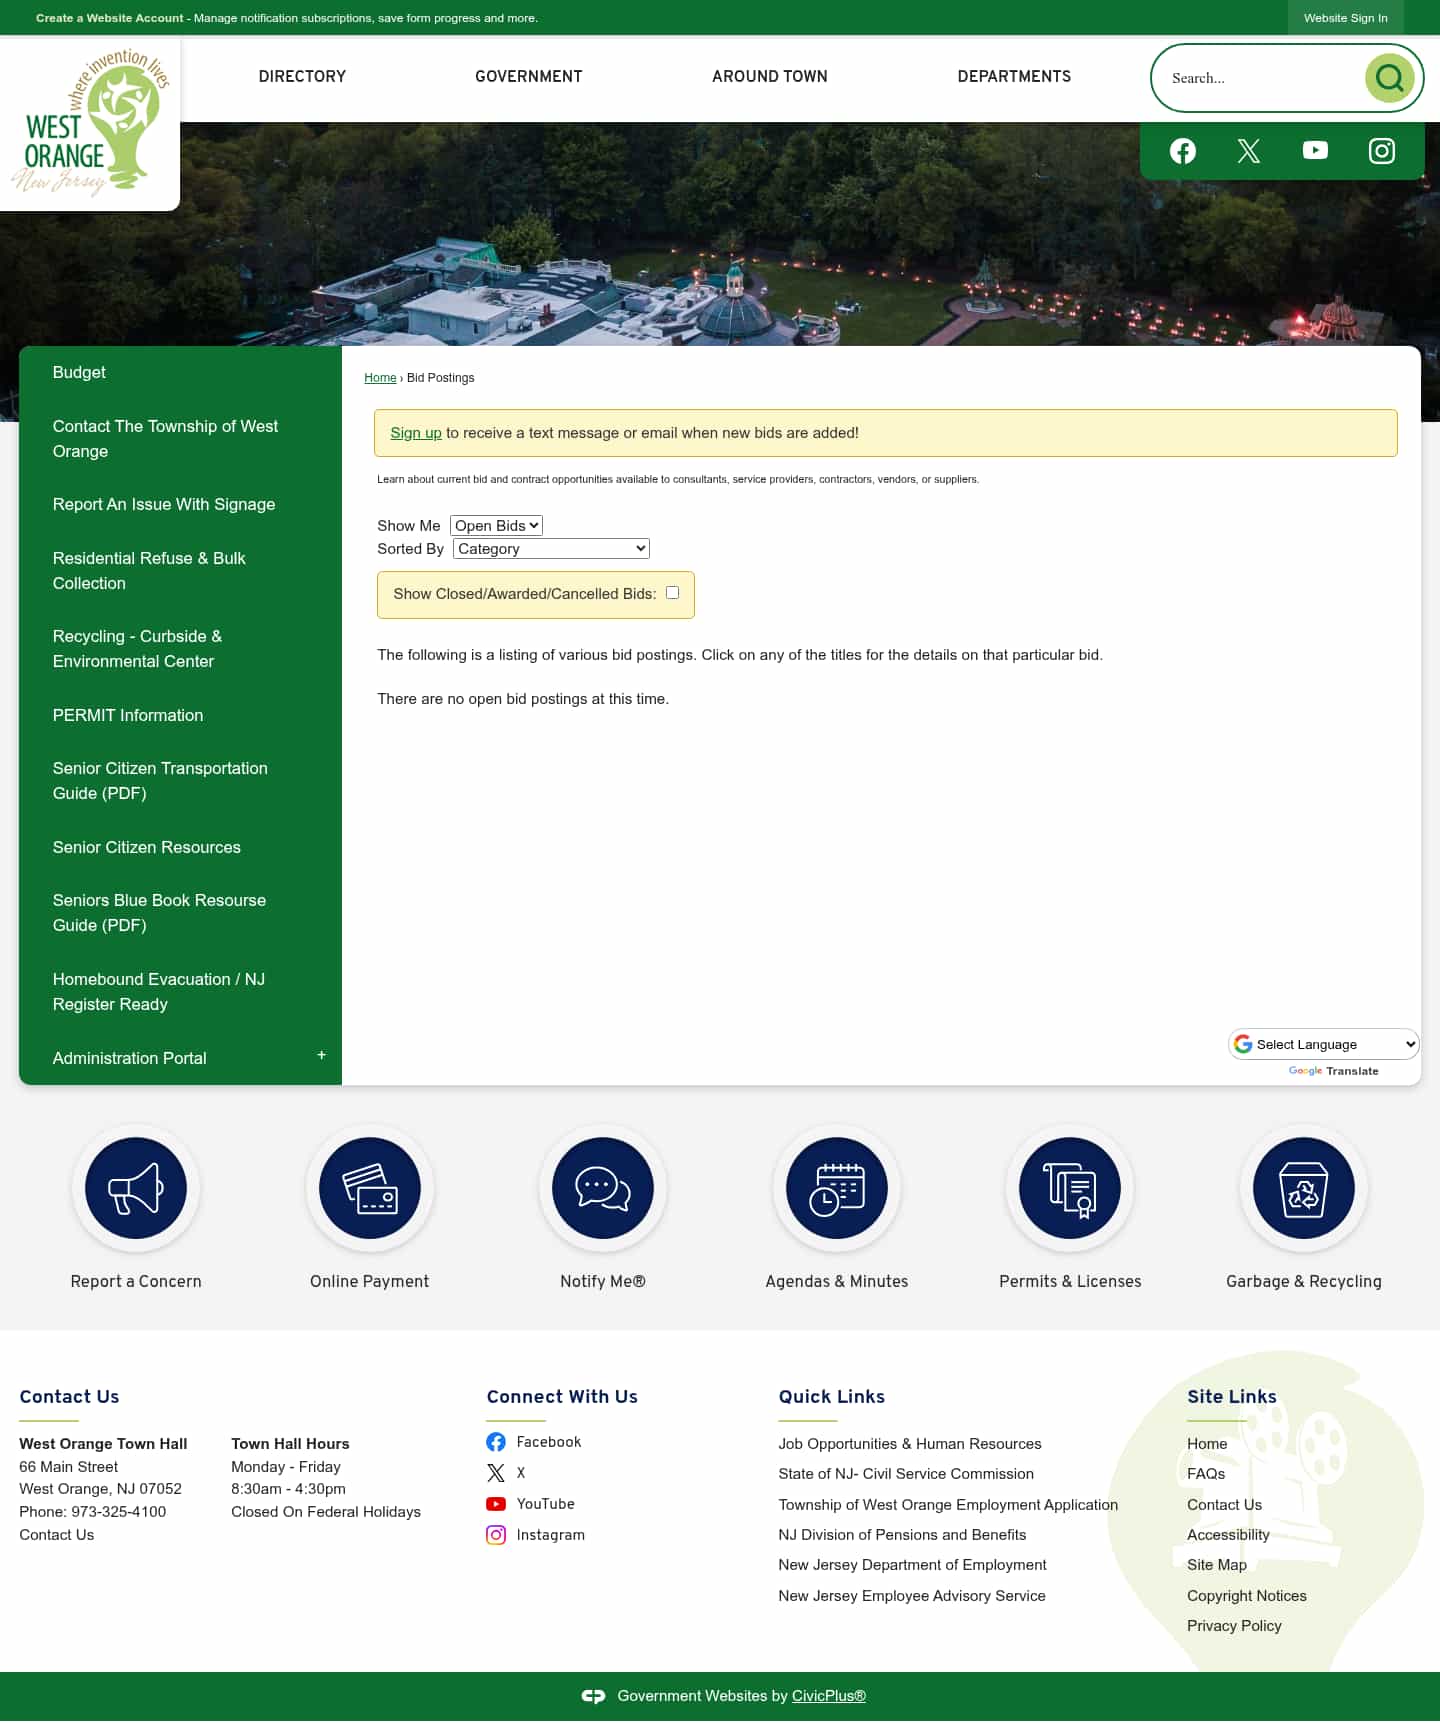Click the Copyright Notices link
The image size is (1440, 1724).
pyautogui.click(x=1247, y=1596)
